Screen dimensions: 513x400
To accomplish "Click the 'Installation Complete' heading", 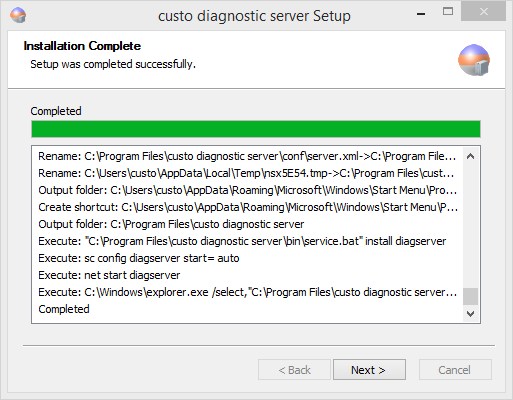I will coord(82,46).
